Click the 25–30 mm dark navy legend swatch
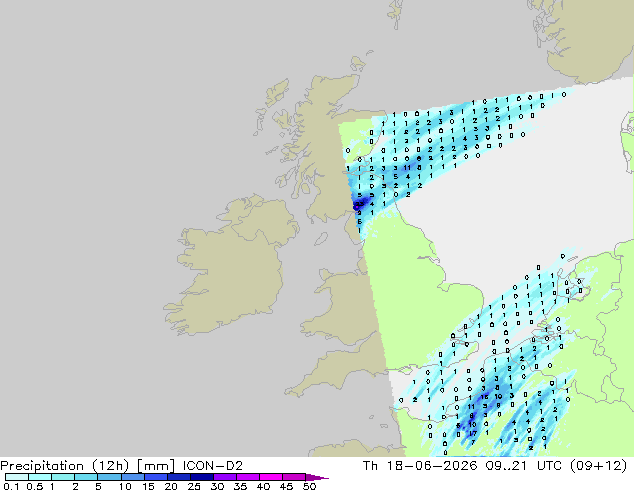 tap(201, 477)
